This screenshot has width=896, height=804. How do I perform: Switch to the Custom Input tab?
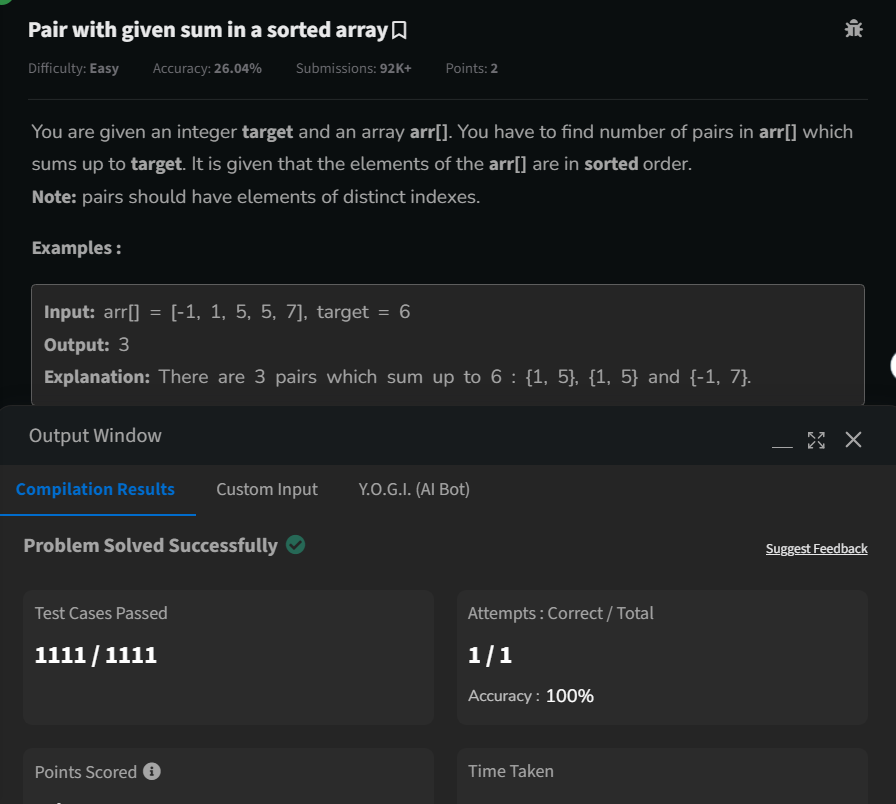(x=266, y=489)
